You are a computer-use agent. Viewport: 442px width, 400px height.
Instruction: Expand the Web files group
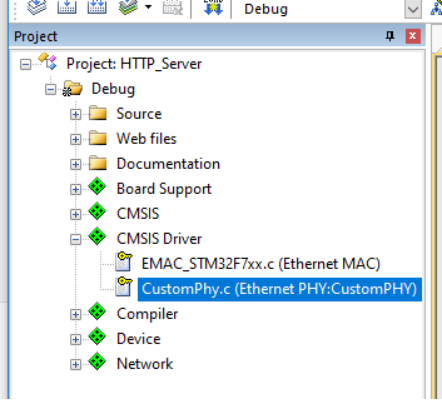[x=76, y=139]
